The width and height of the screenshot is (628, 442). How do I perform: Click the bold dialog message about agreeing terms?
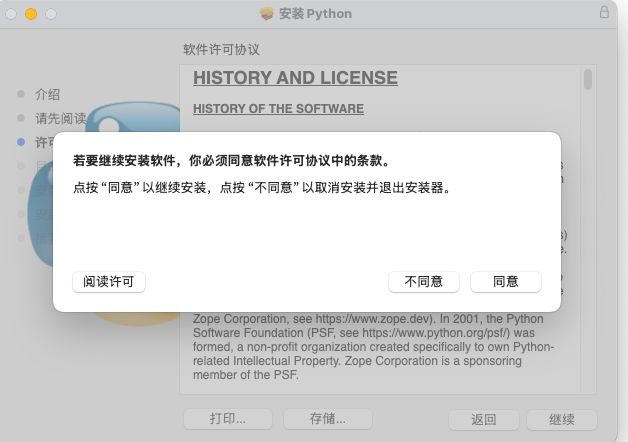[231, 161]
